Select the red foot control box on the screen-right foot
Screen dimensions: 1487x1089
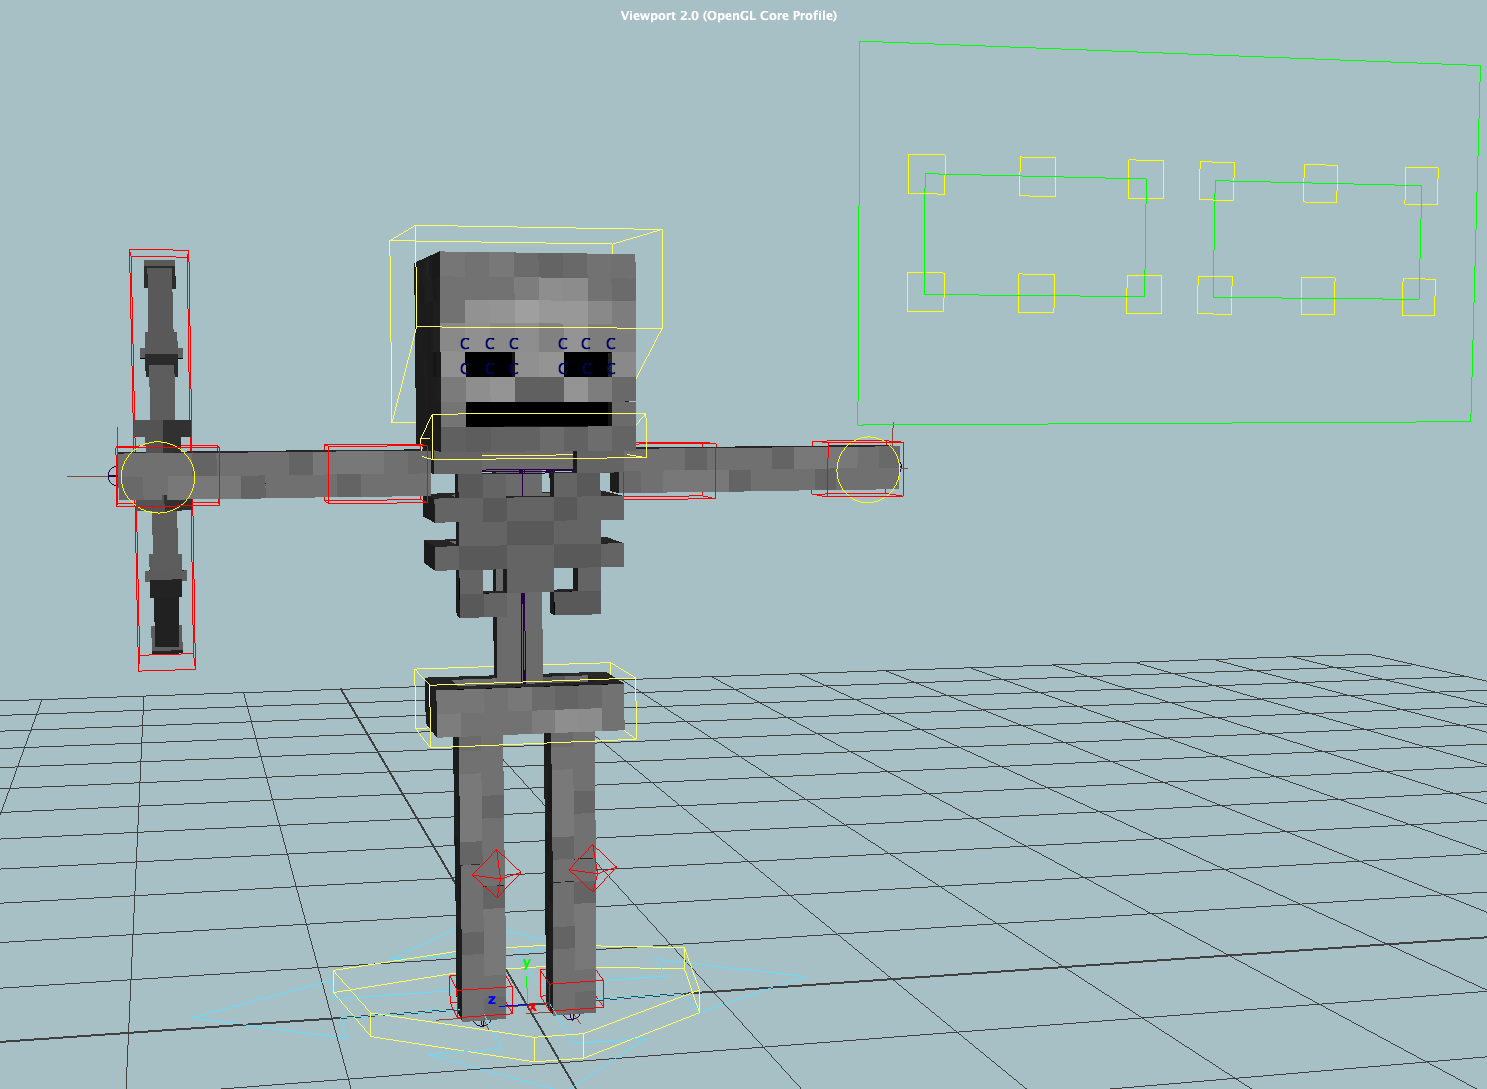[x=572, y=989]
